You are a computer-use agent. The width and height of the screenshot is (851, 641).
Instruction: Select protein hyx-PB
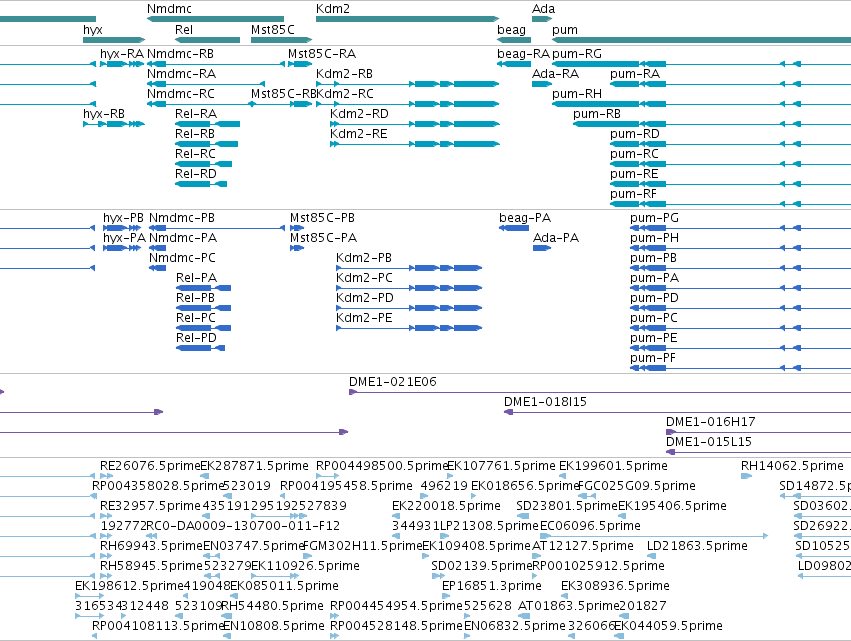point(123,218)
